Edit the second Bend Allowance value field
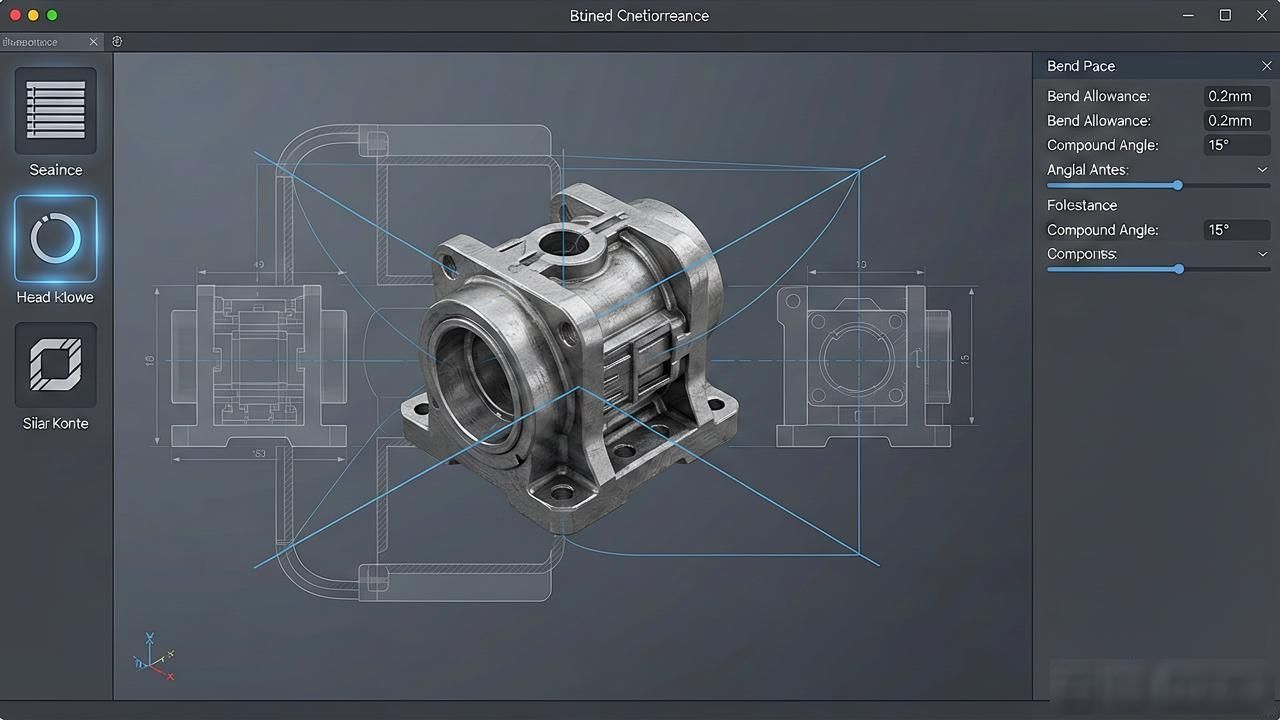Image resolution: width=1280 pixels, height=720 pixels. pos(1237,120)
